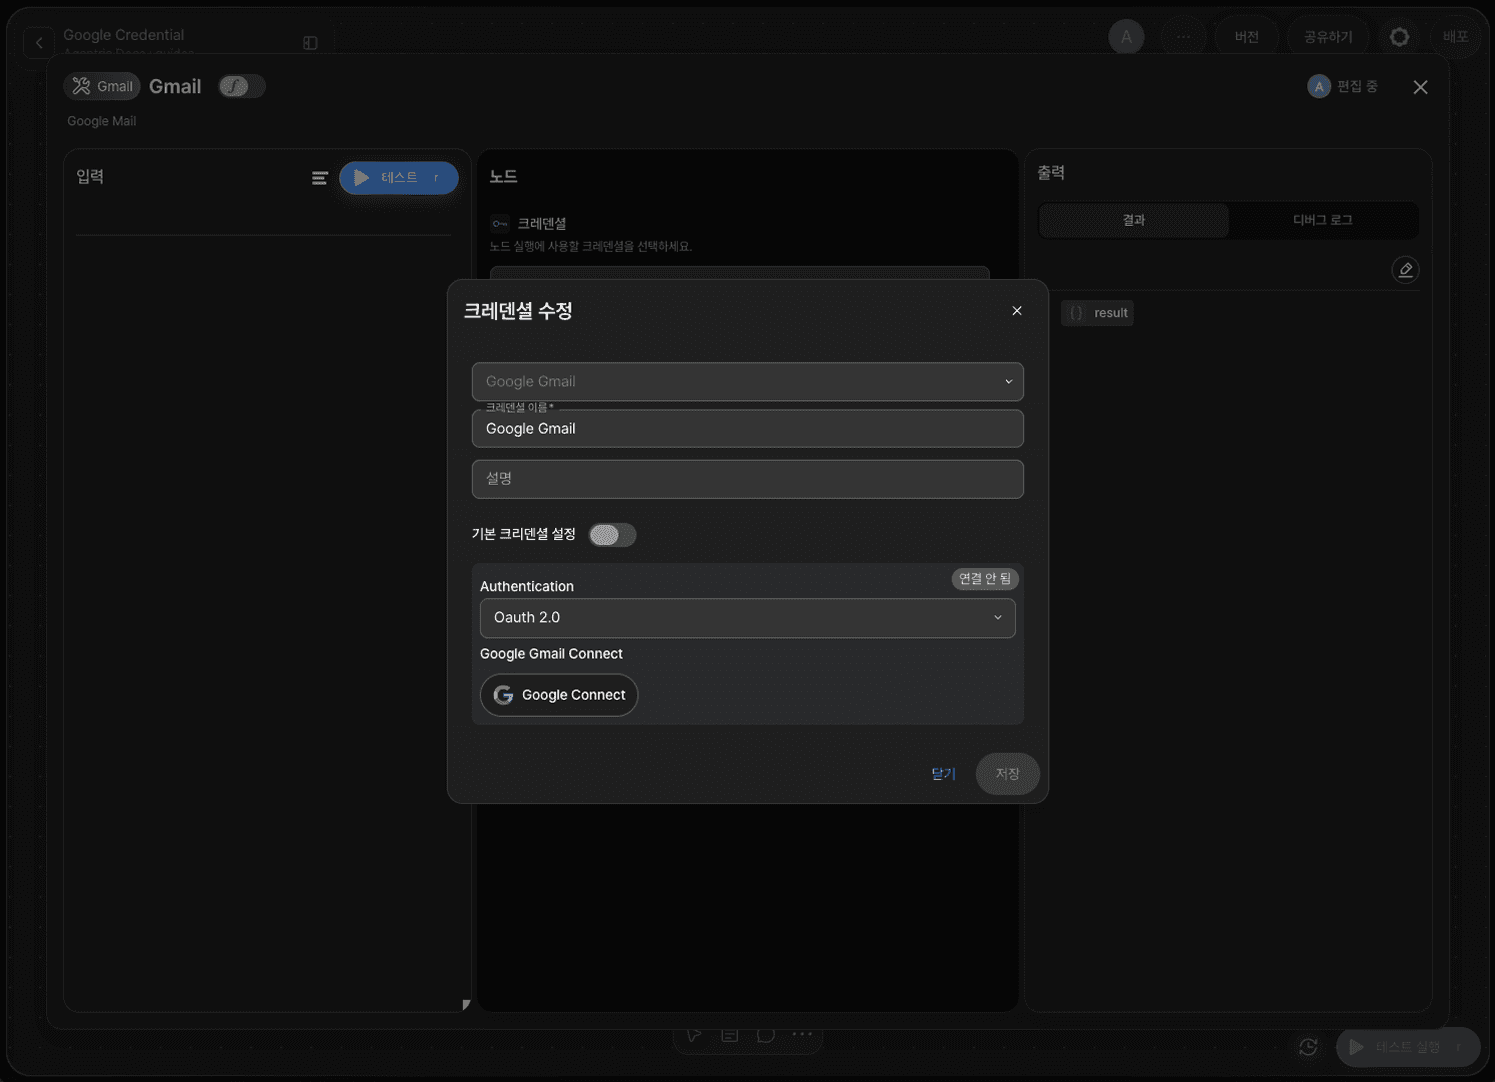Viewport: 1495px width, 1082px height.
Task: Close the 크레덴셜 수정 dialog with the X
Action: point(1017,311)
